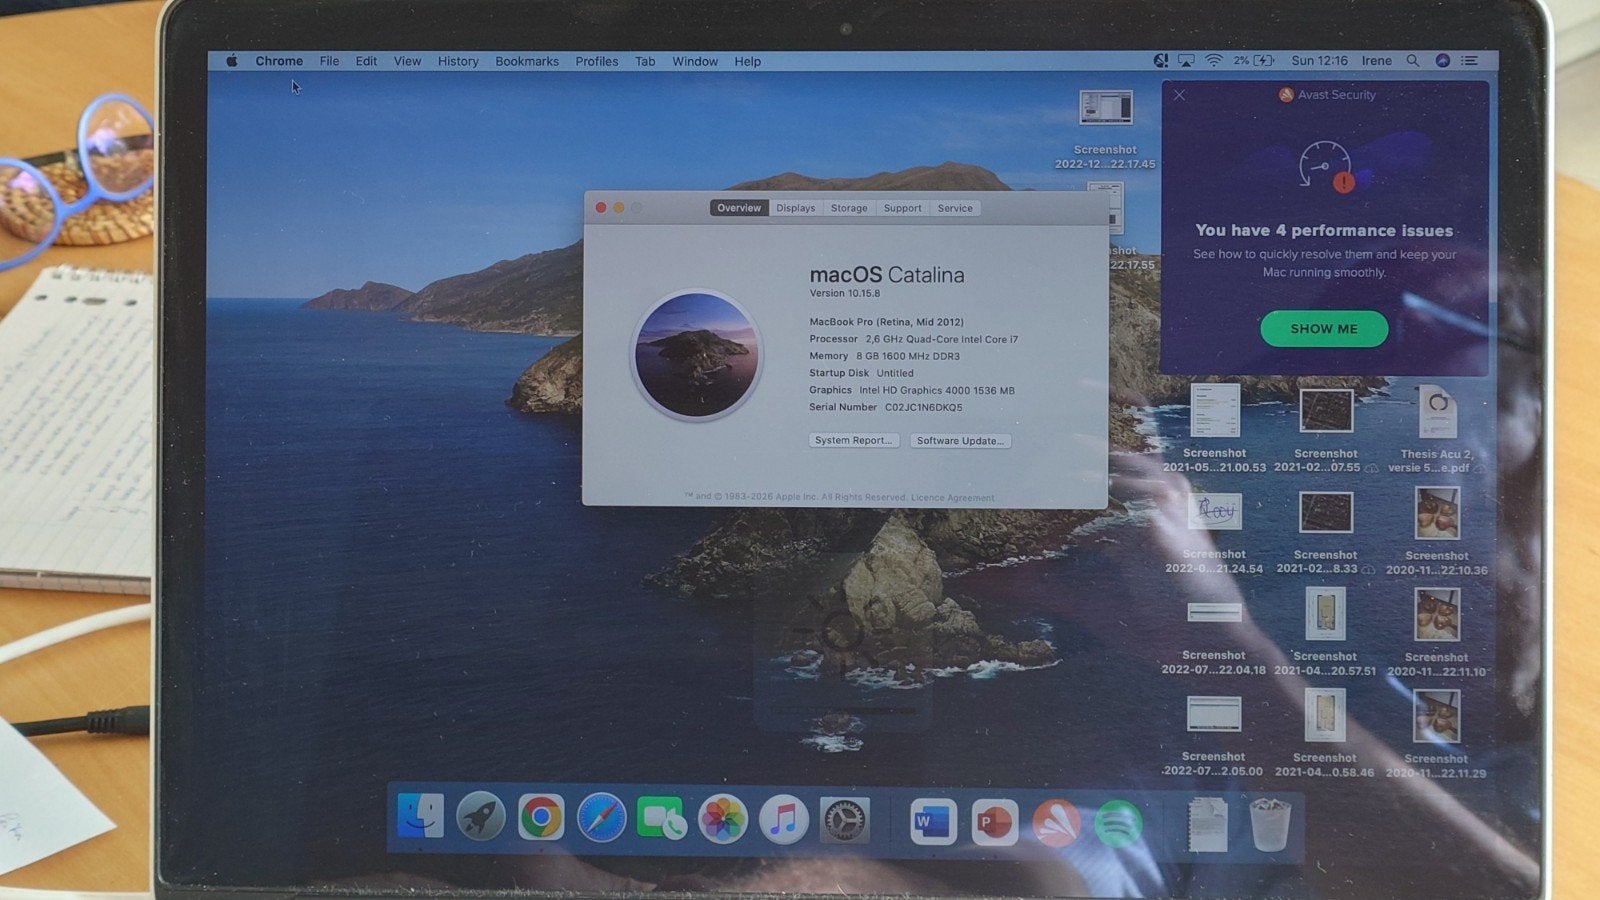Viewport: 1600px width, 900px height.
Task: Click the Version 10.15.8 text
Action: click(x=845, y=293)
